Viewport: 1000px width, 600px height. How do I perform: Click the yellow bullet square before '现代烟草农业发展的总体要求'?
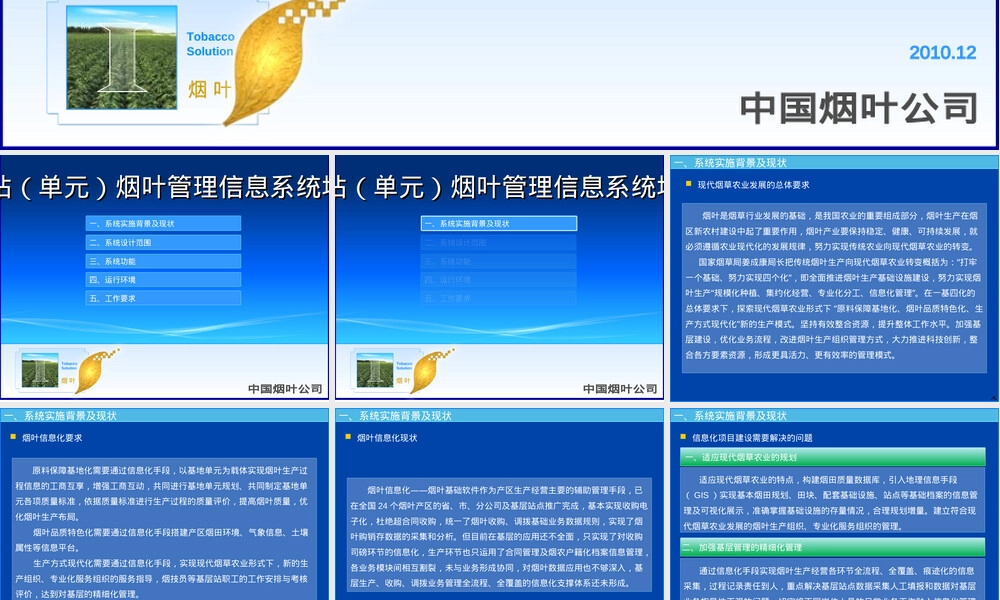pyautogui.click(x=688, y=184)
